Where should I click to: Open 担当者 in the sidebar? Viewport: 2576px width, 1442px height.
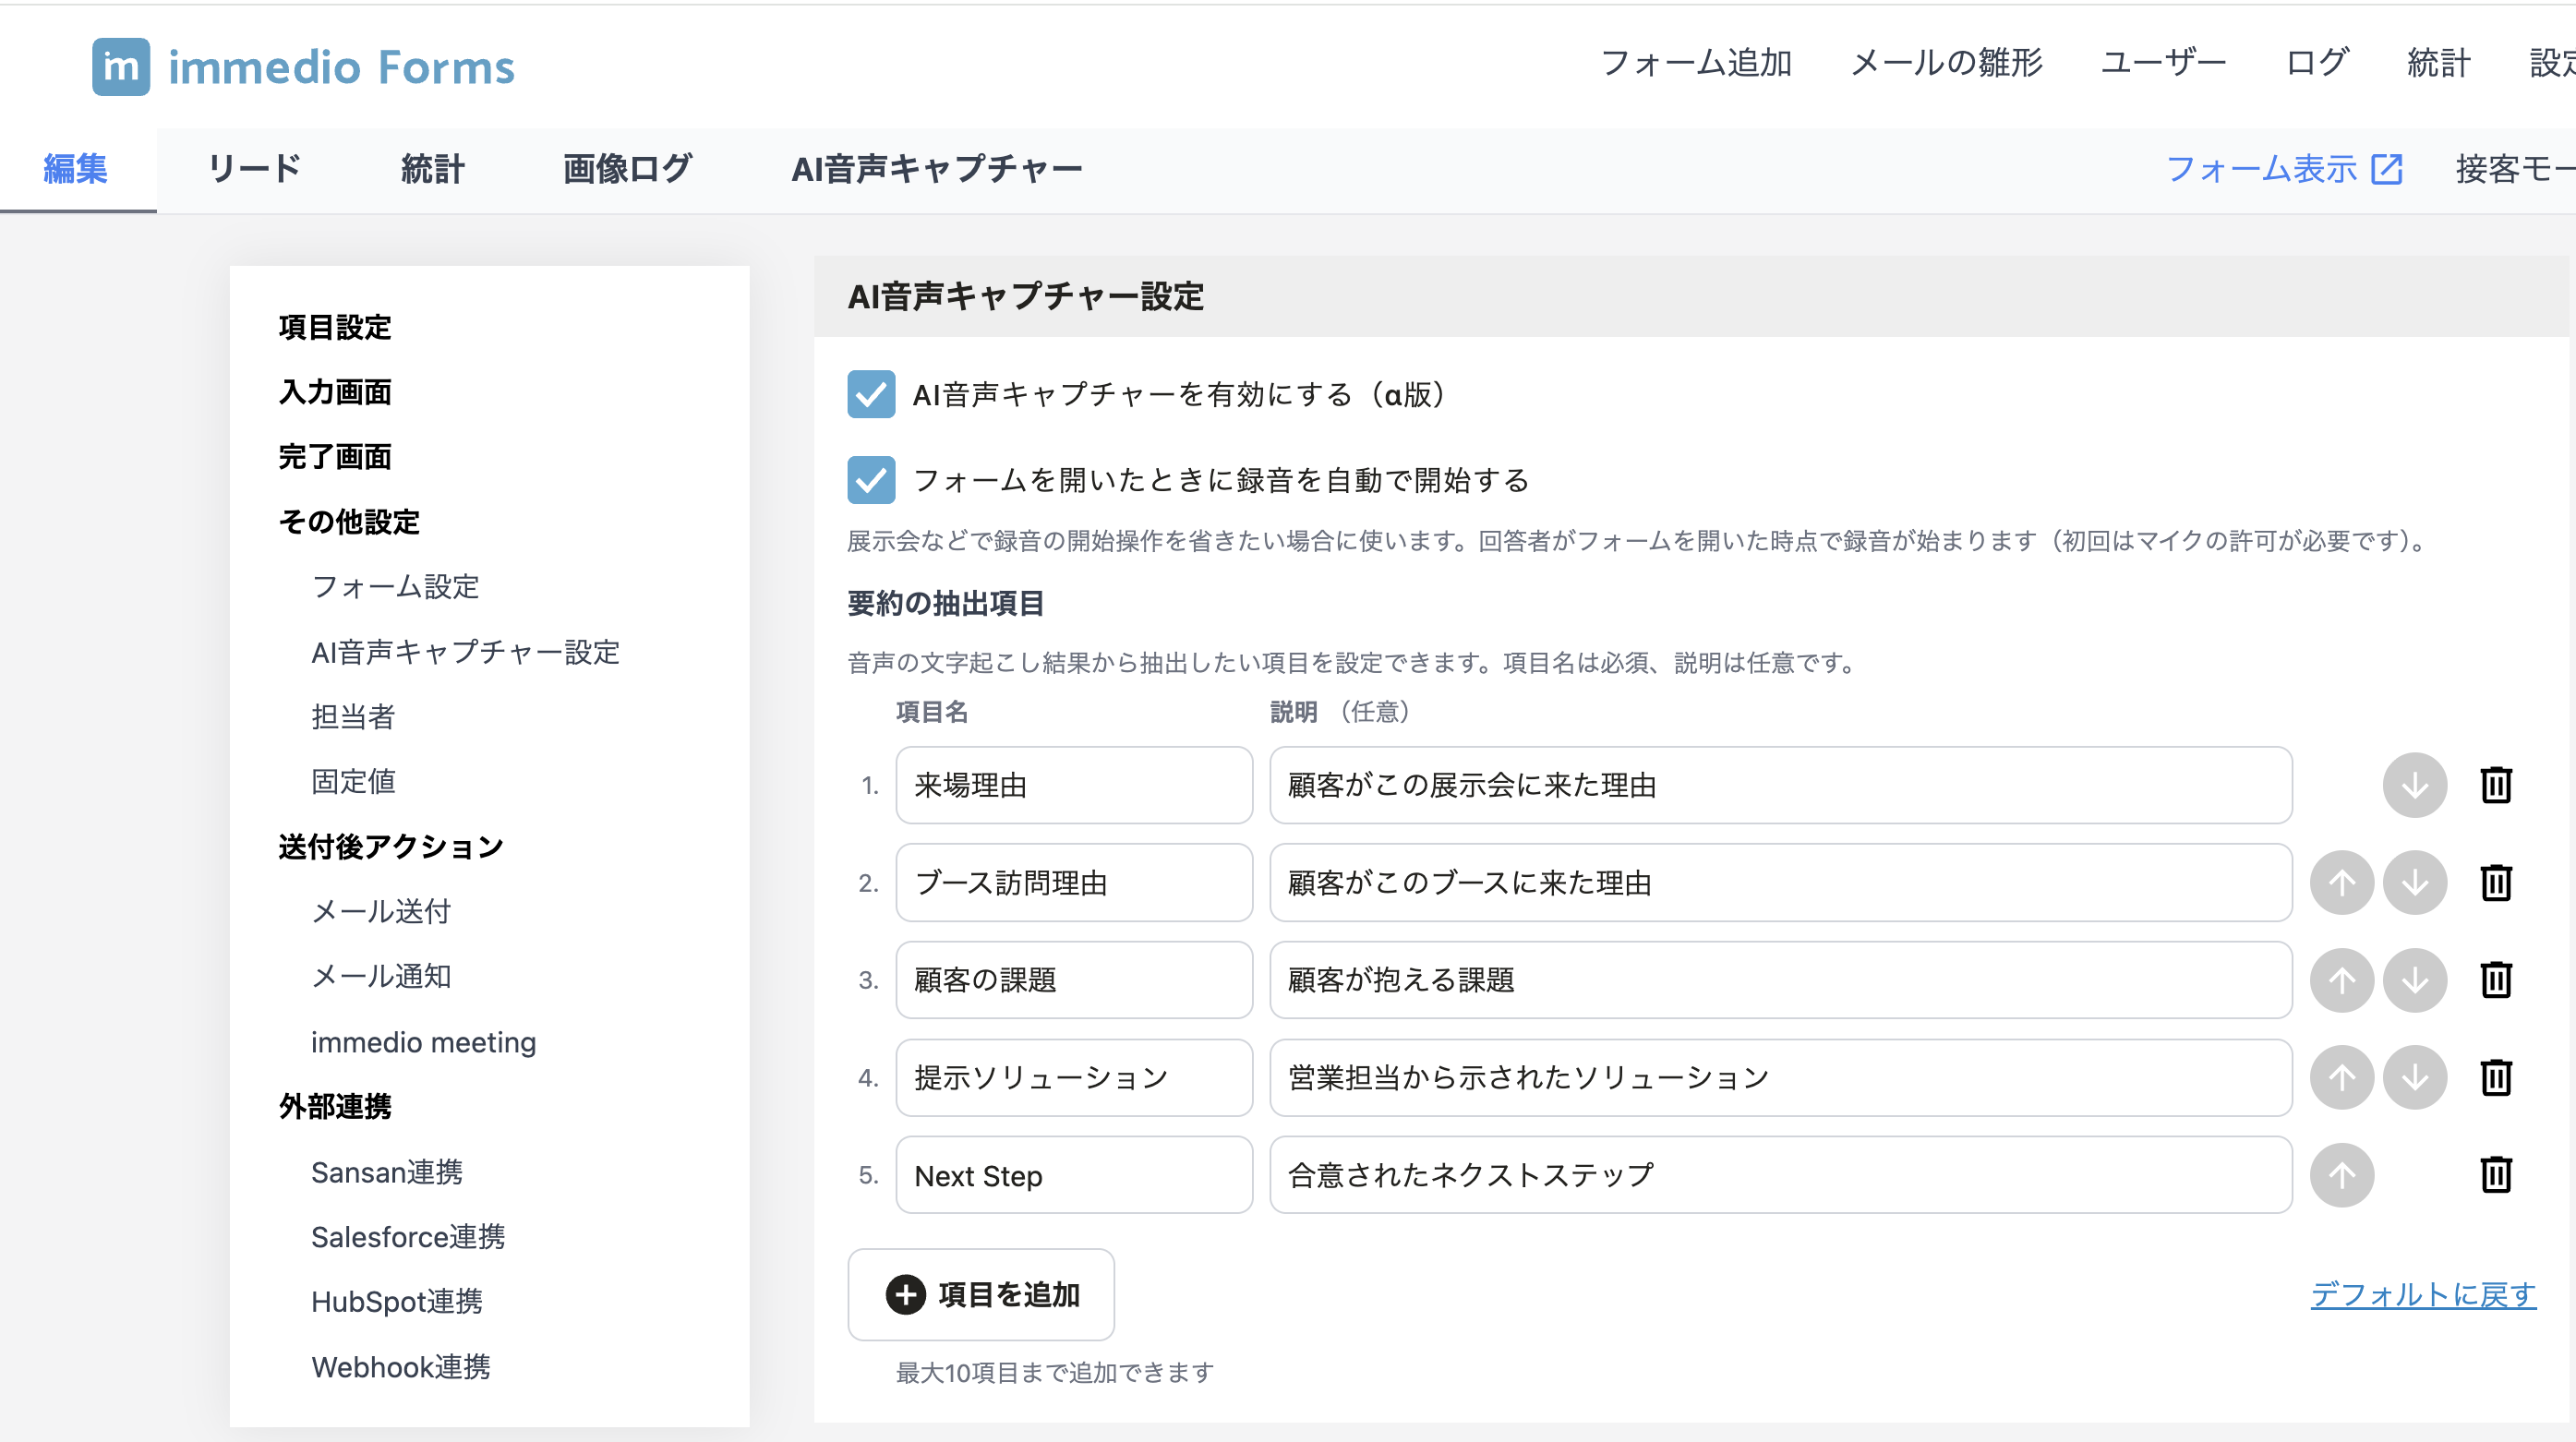click(353, 716)
